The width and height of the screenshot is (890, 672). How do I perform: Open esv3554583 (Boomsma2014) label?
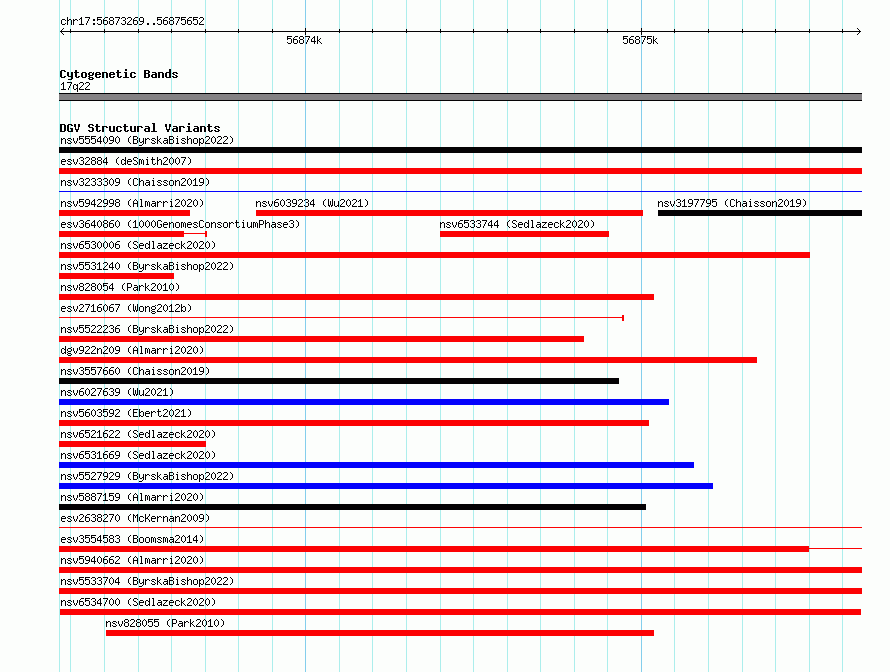(132, 539)
